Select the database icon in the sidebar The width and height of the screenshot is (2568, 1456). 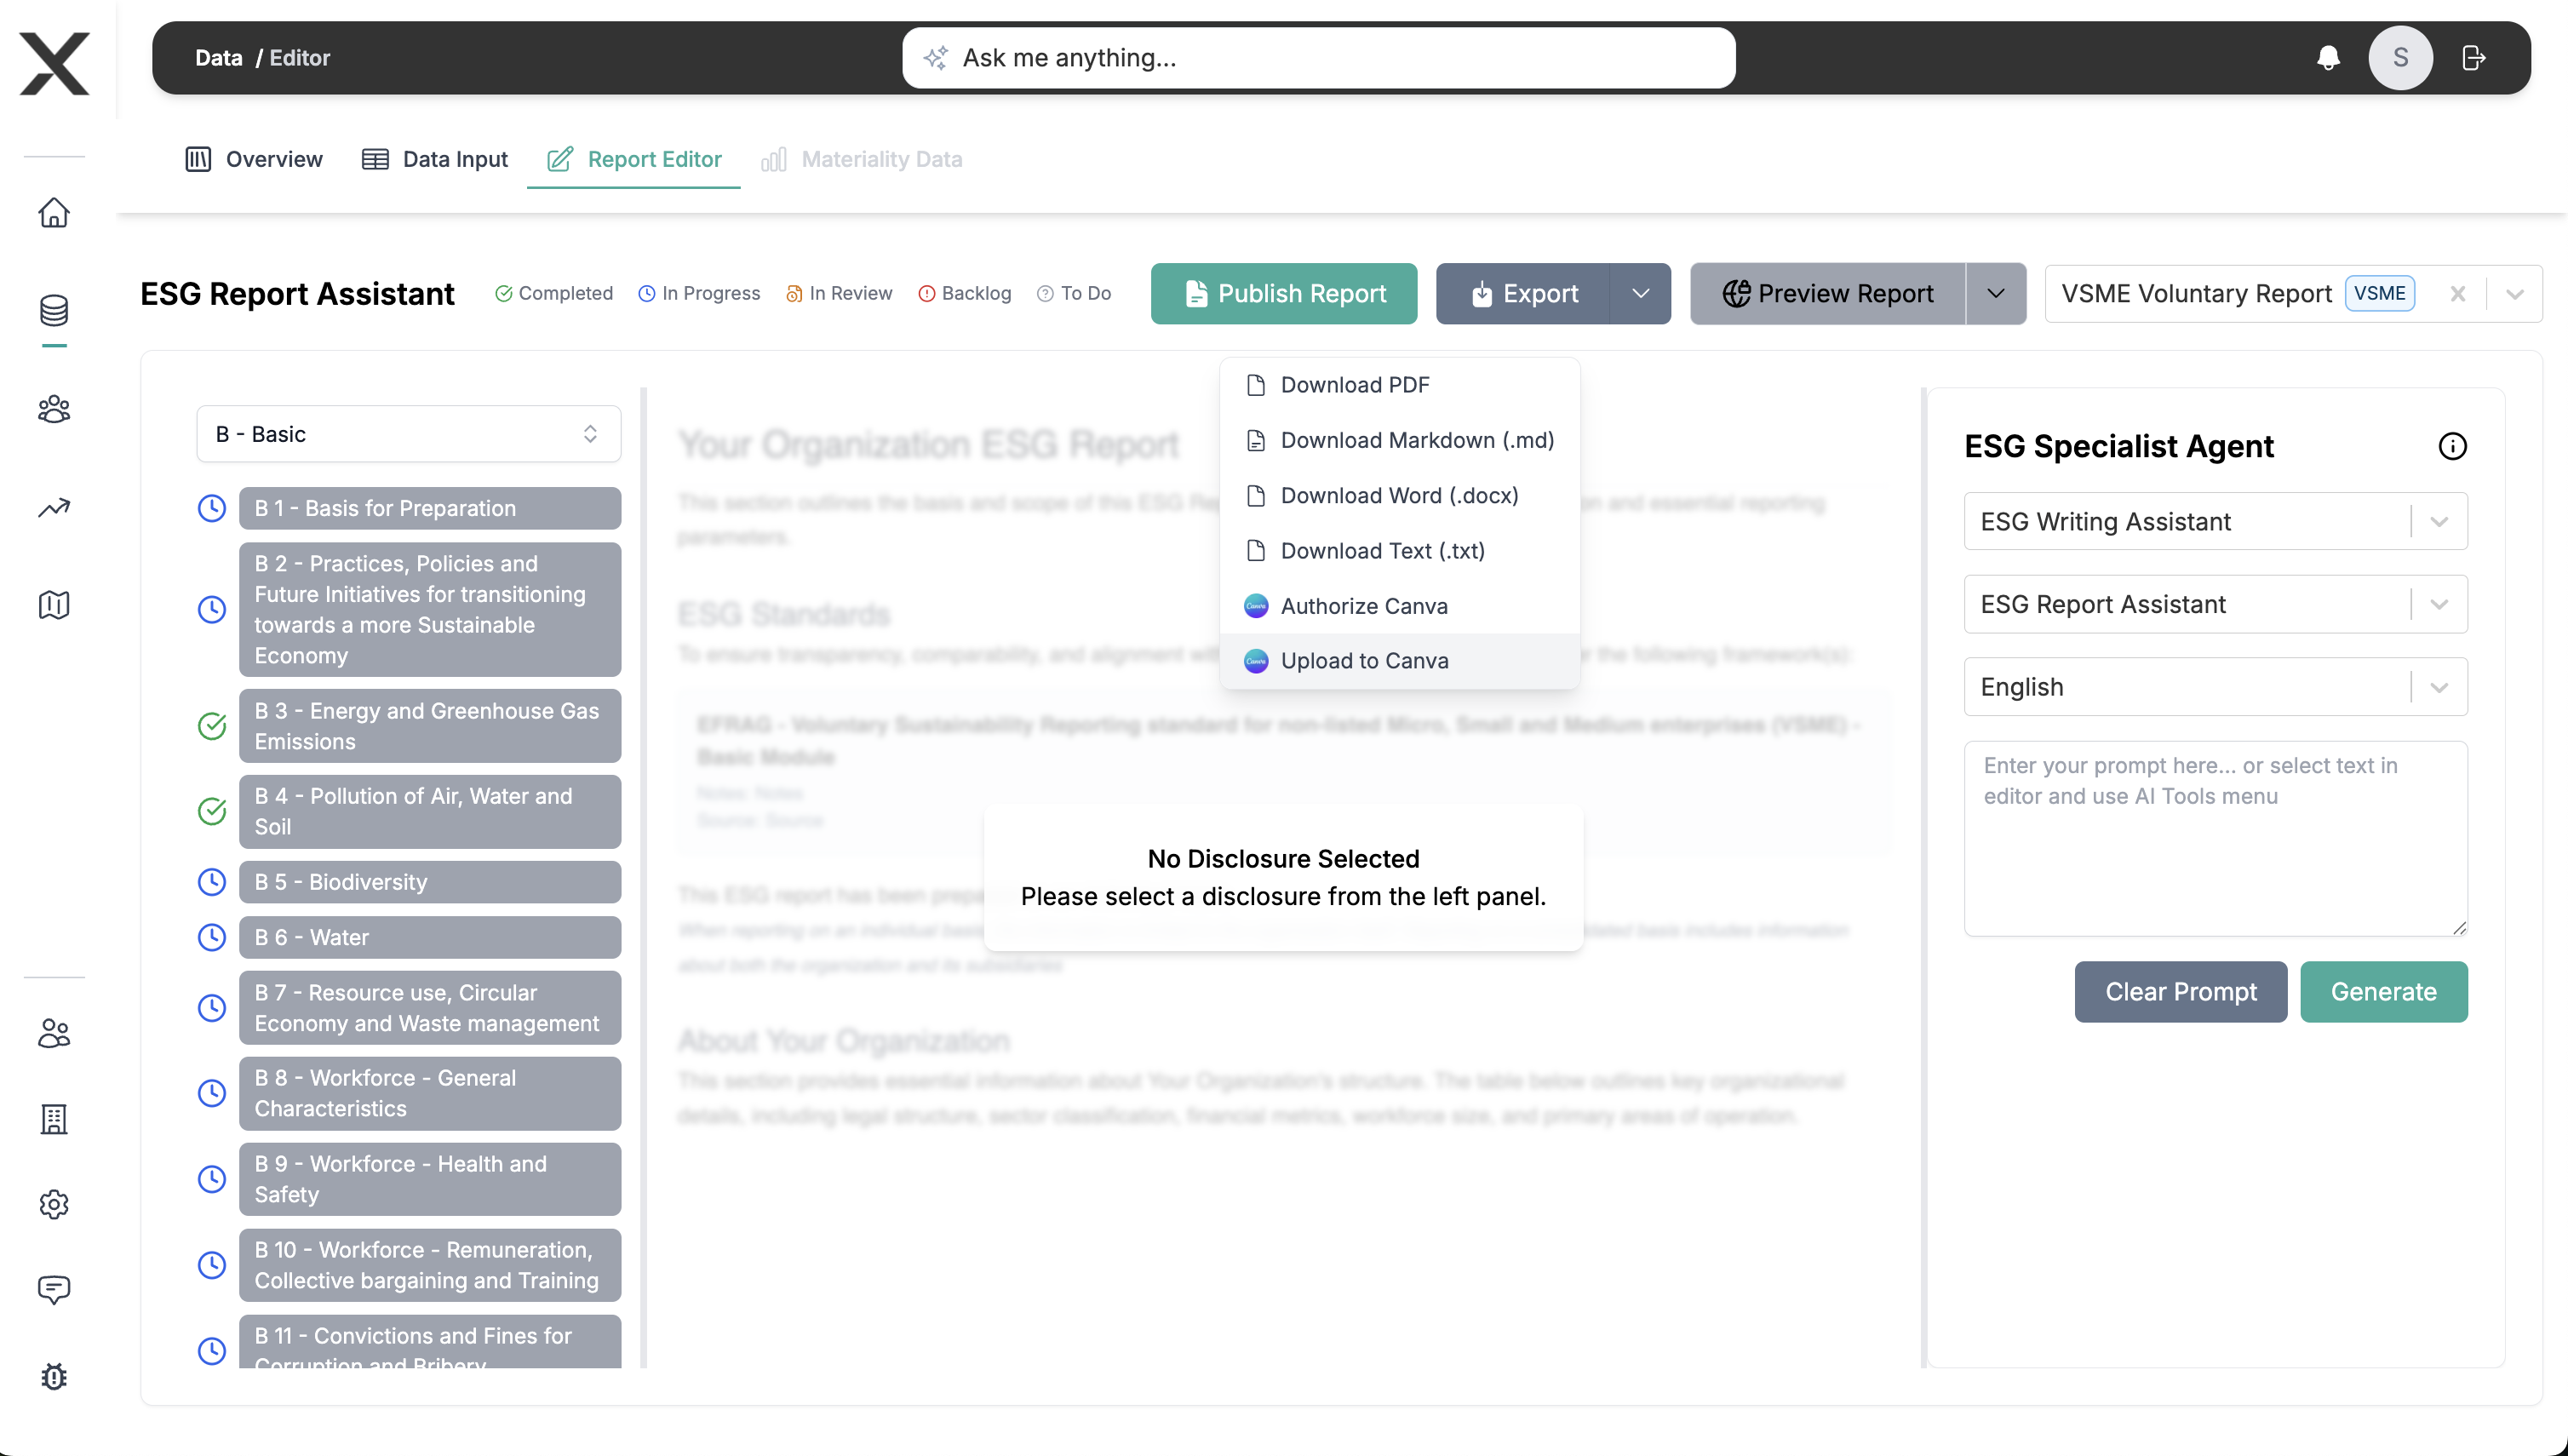tap(55, 310)
